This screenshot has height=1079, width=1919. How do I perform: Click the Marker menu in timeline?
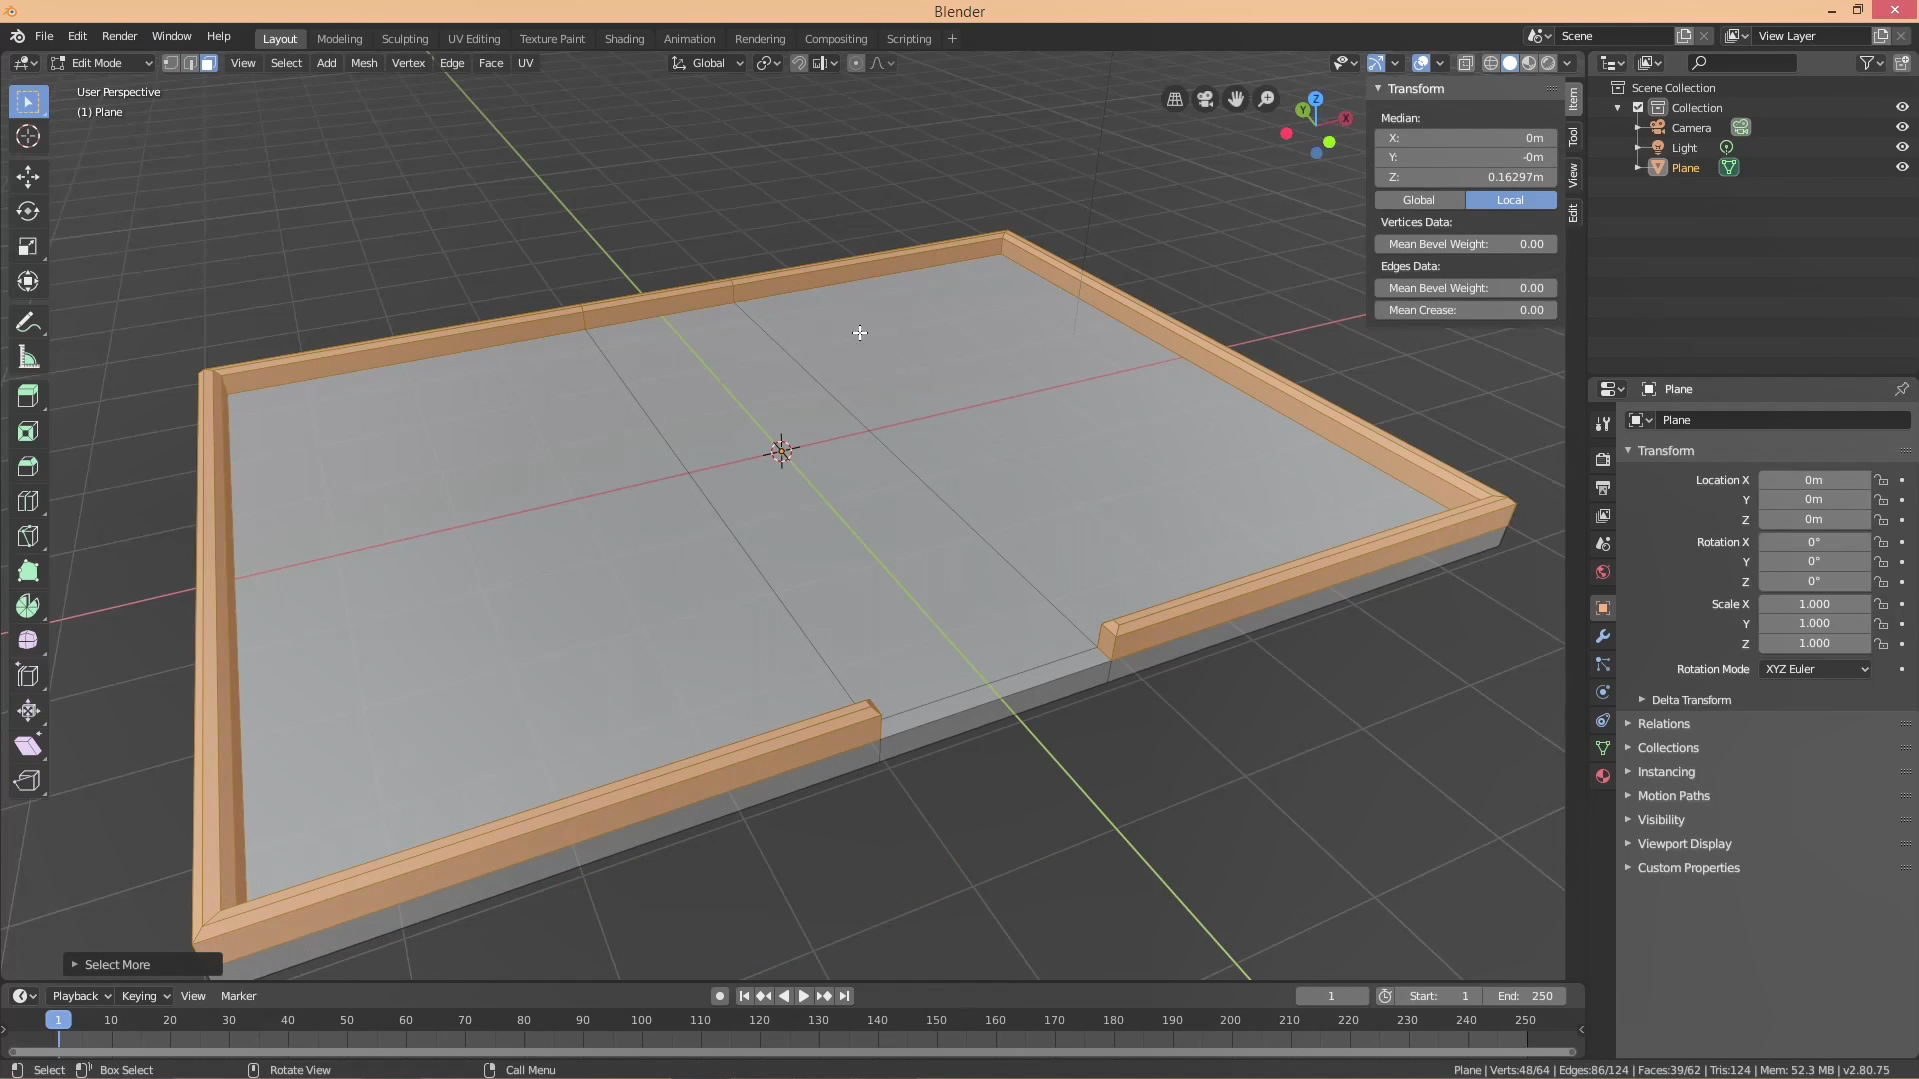coord(238,996)
